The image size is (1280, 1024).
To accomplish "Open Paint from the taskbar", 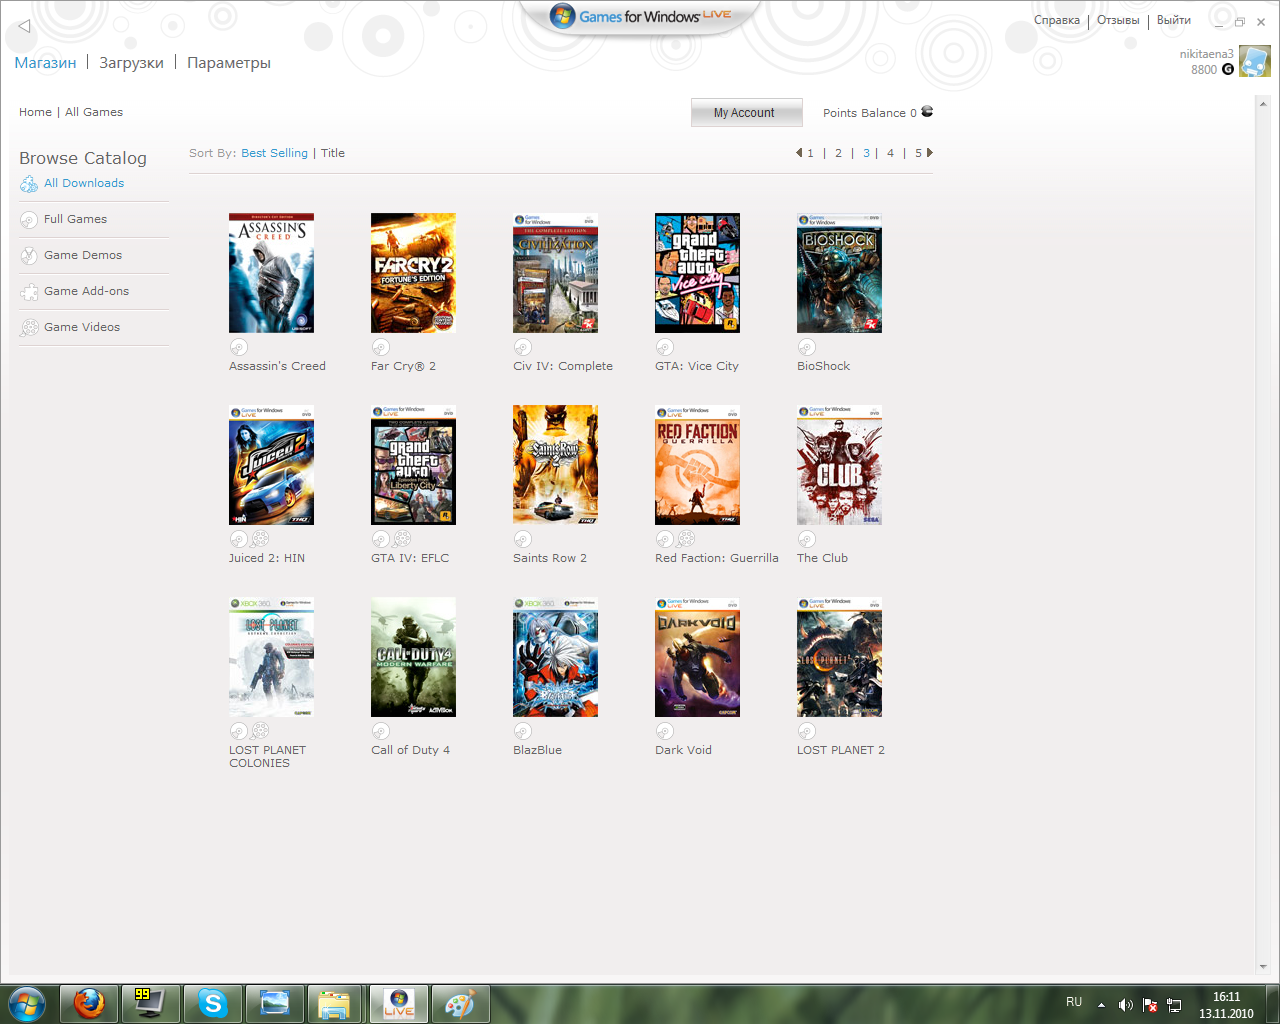I will pos(459,1003).
